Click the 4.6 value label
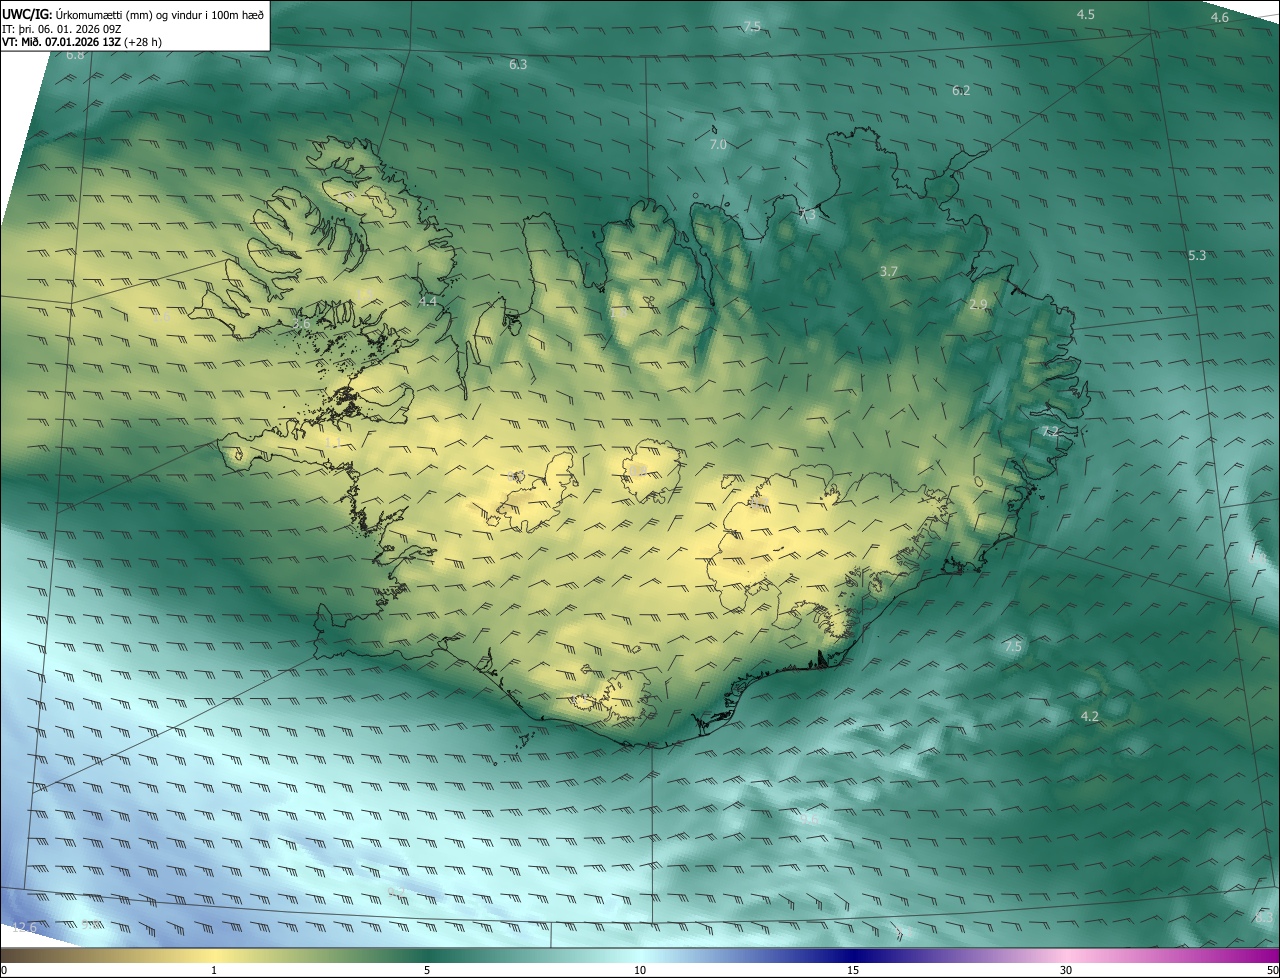Image resolution: width=1280 pixels, height=978 pixels. point(1220,18)
